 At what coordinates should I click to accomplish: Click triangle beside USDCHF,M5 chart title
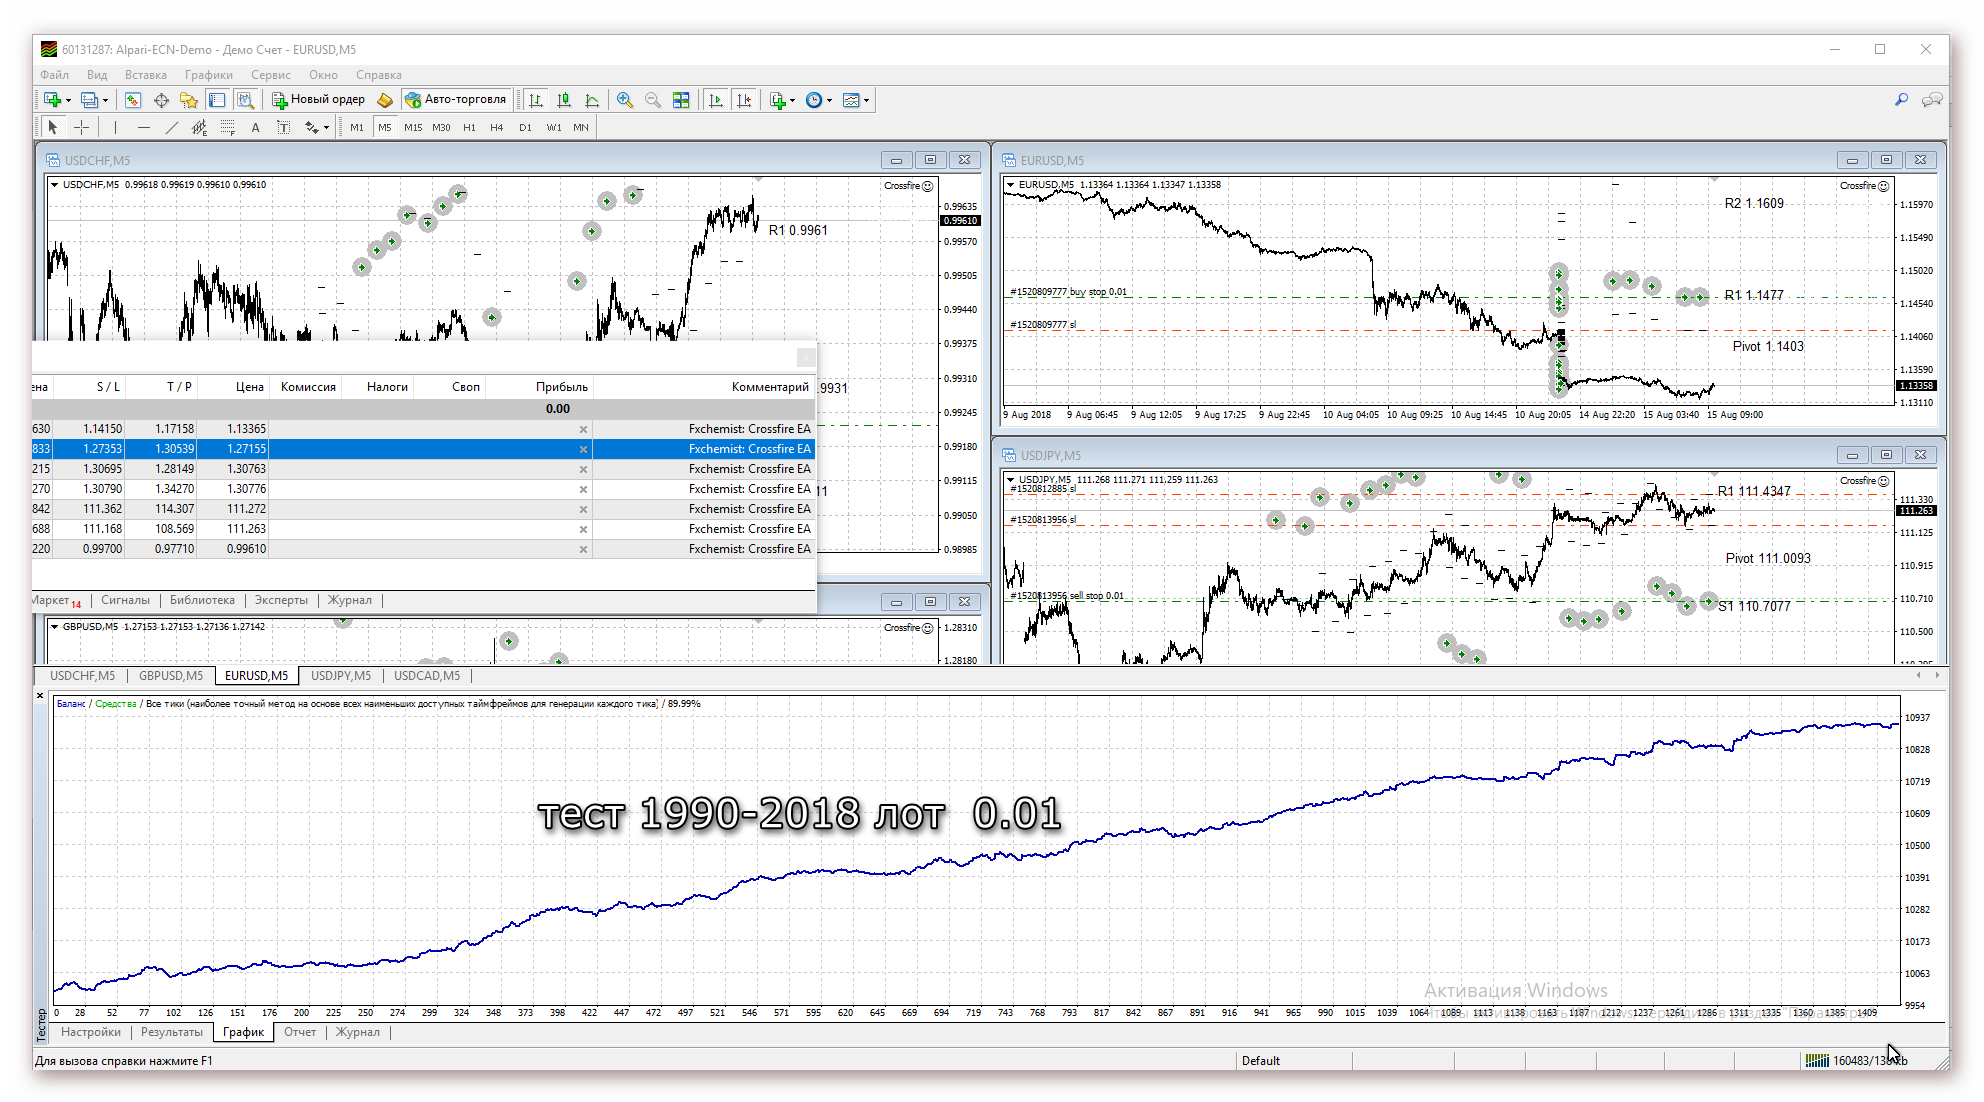[x=55, y=184]
